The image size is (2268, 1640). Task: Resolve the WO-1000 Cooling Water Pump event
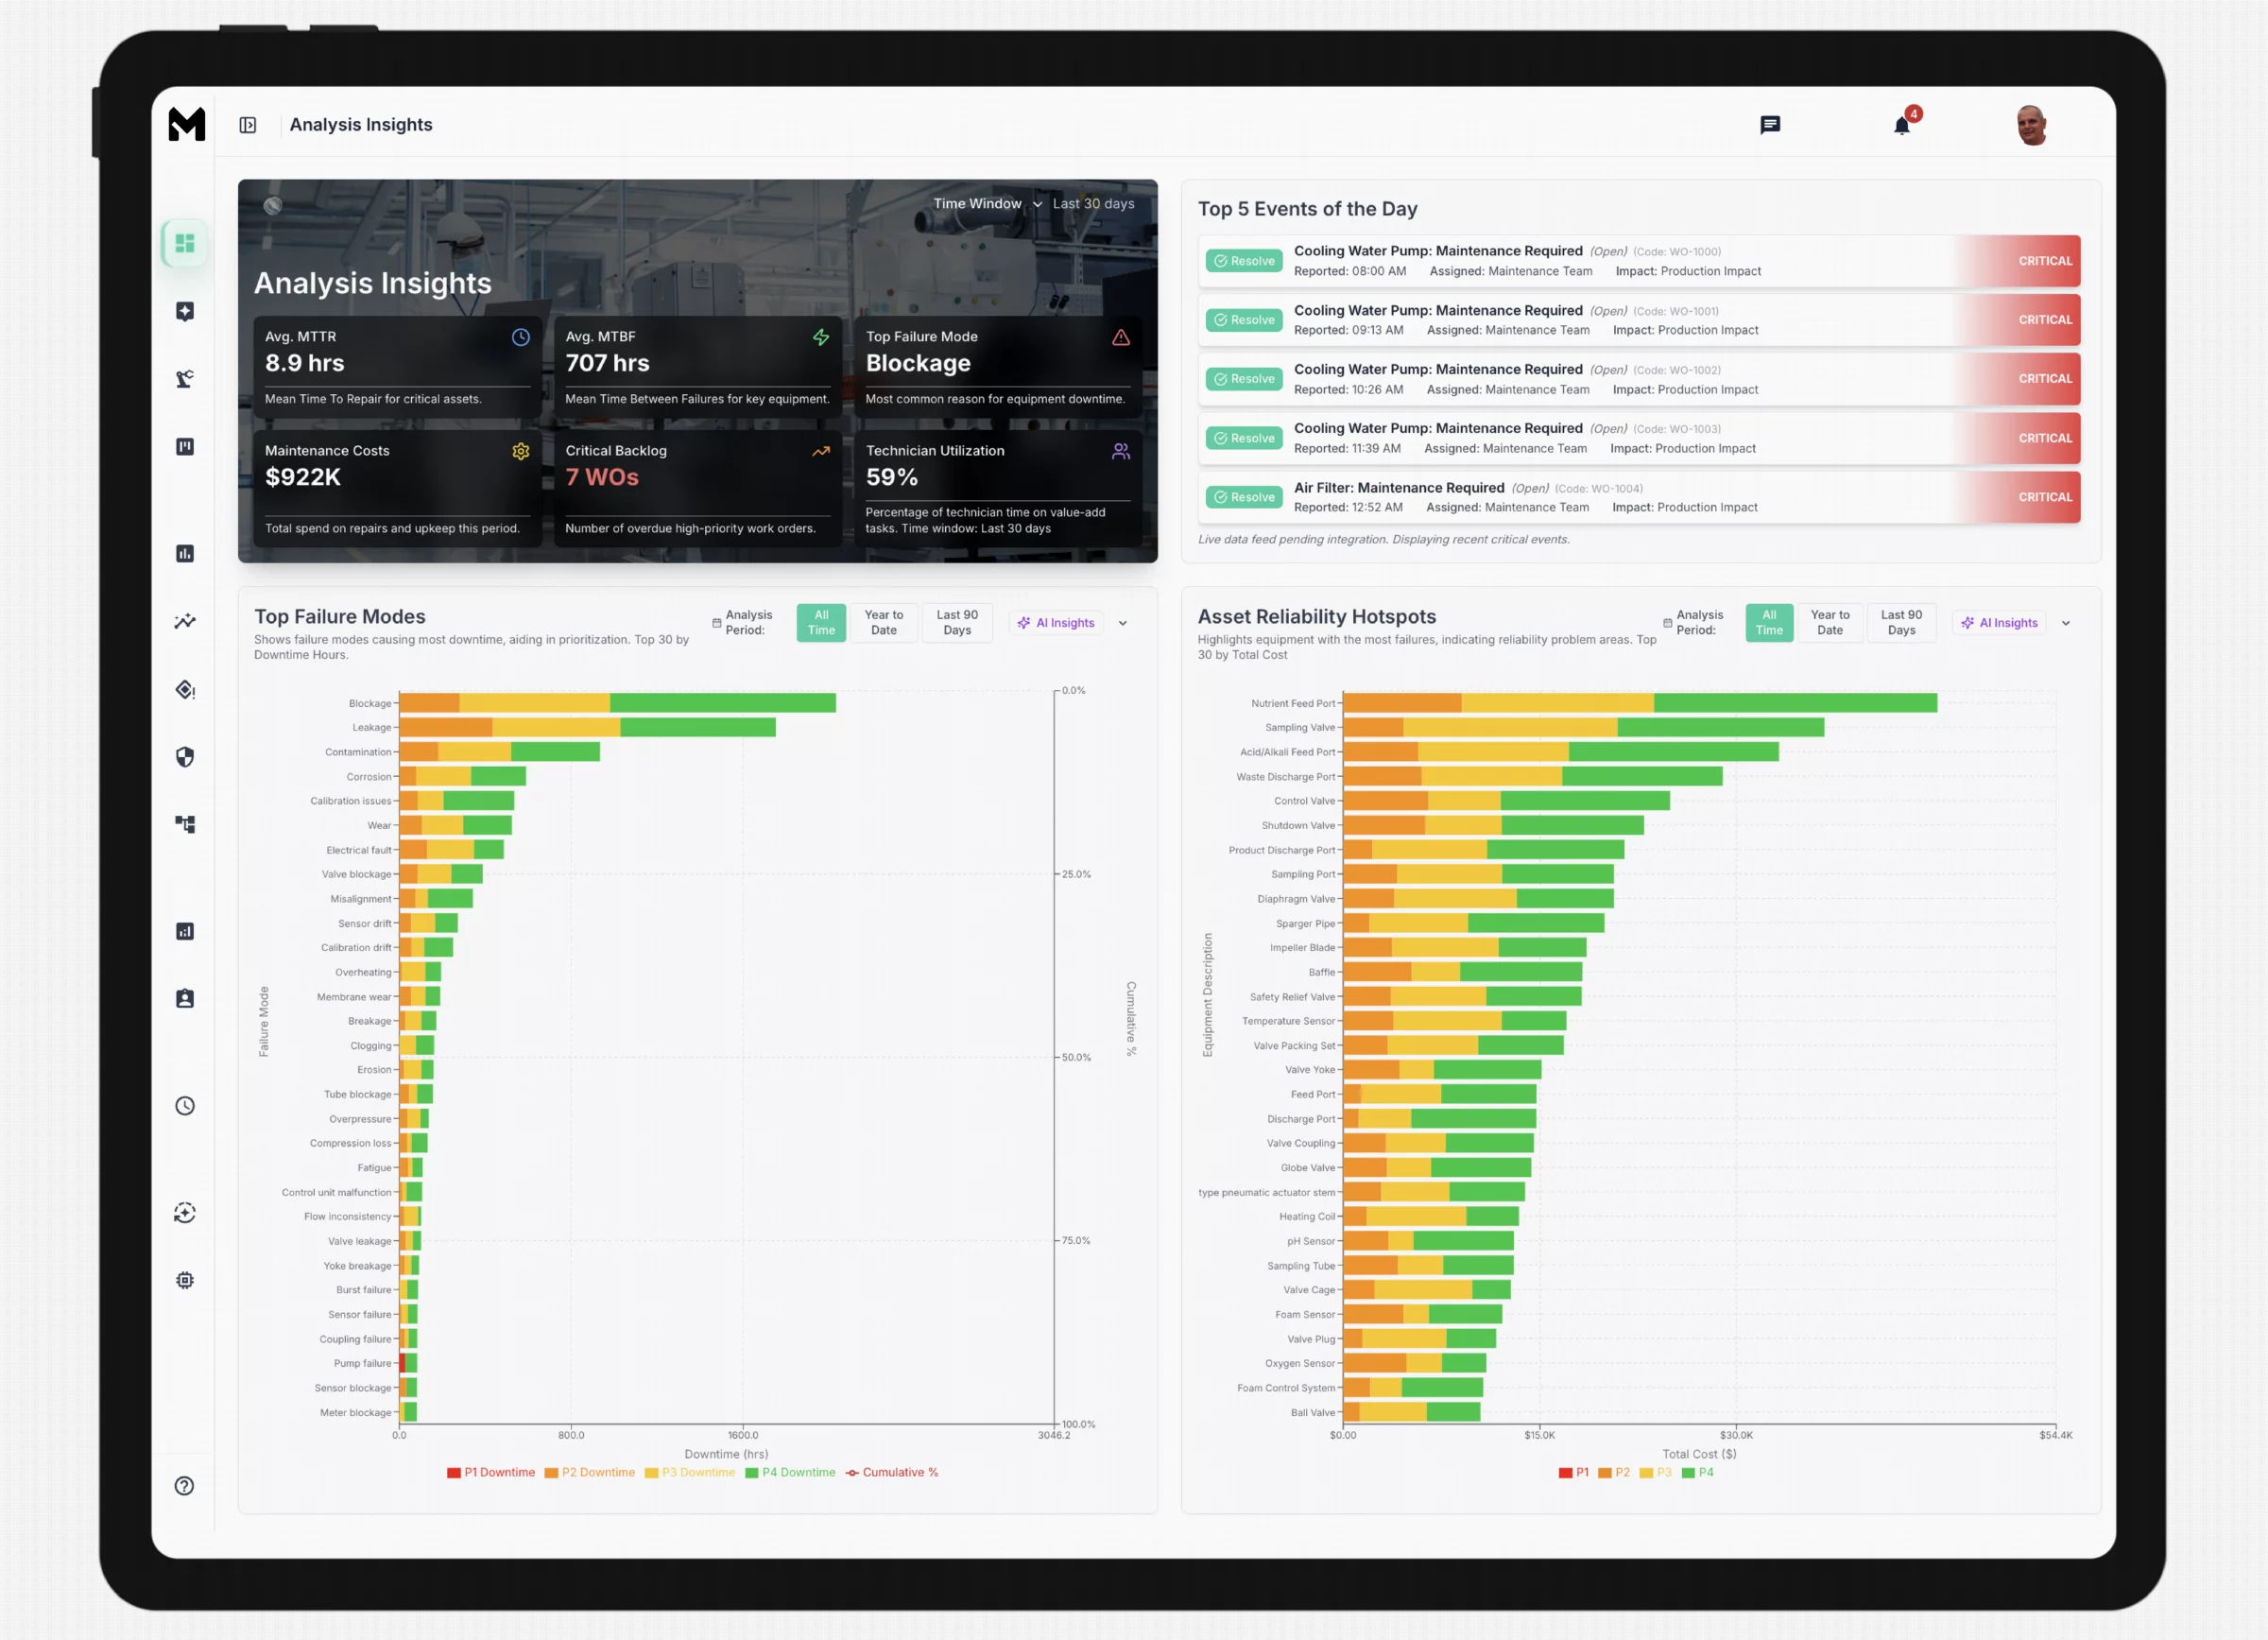pyautogui.click(x=1244, y=261)
